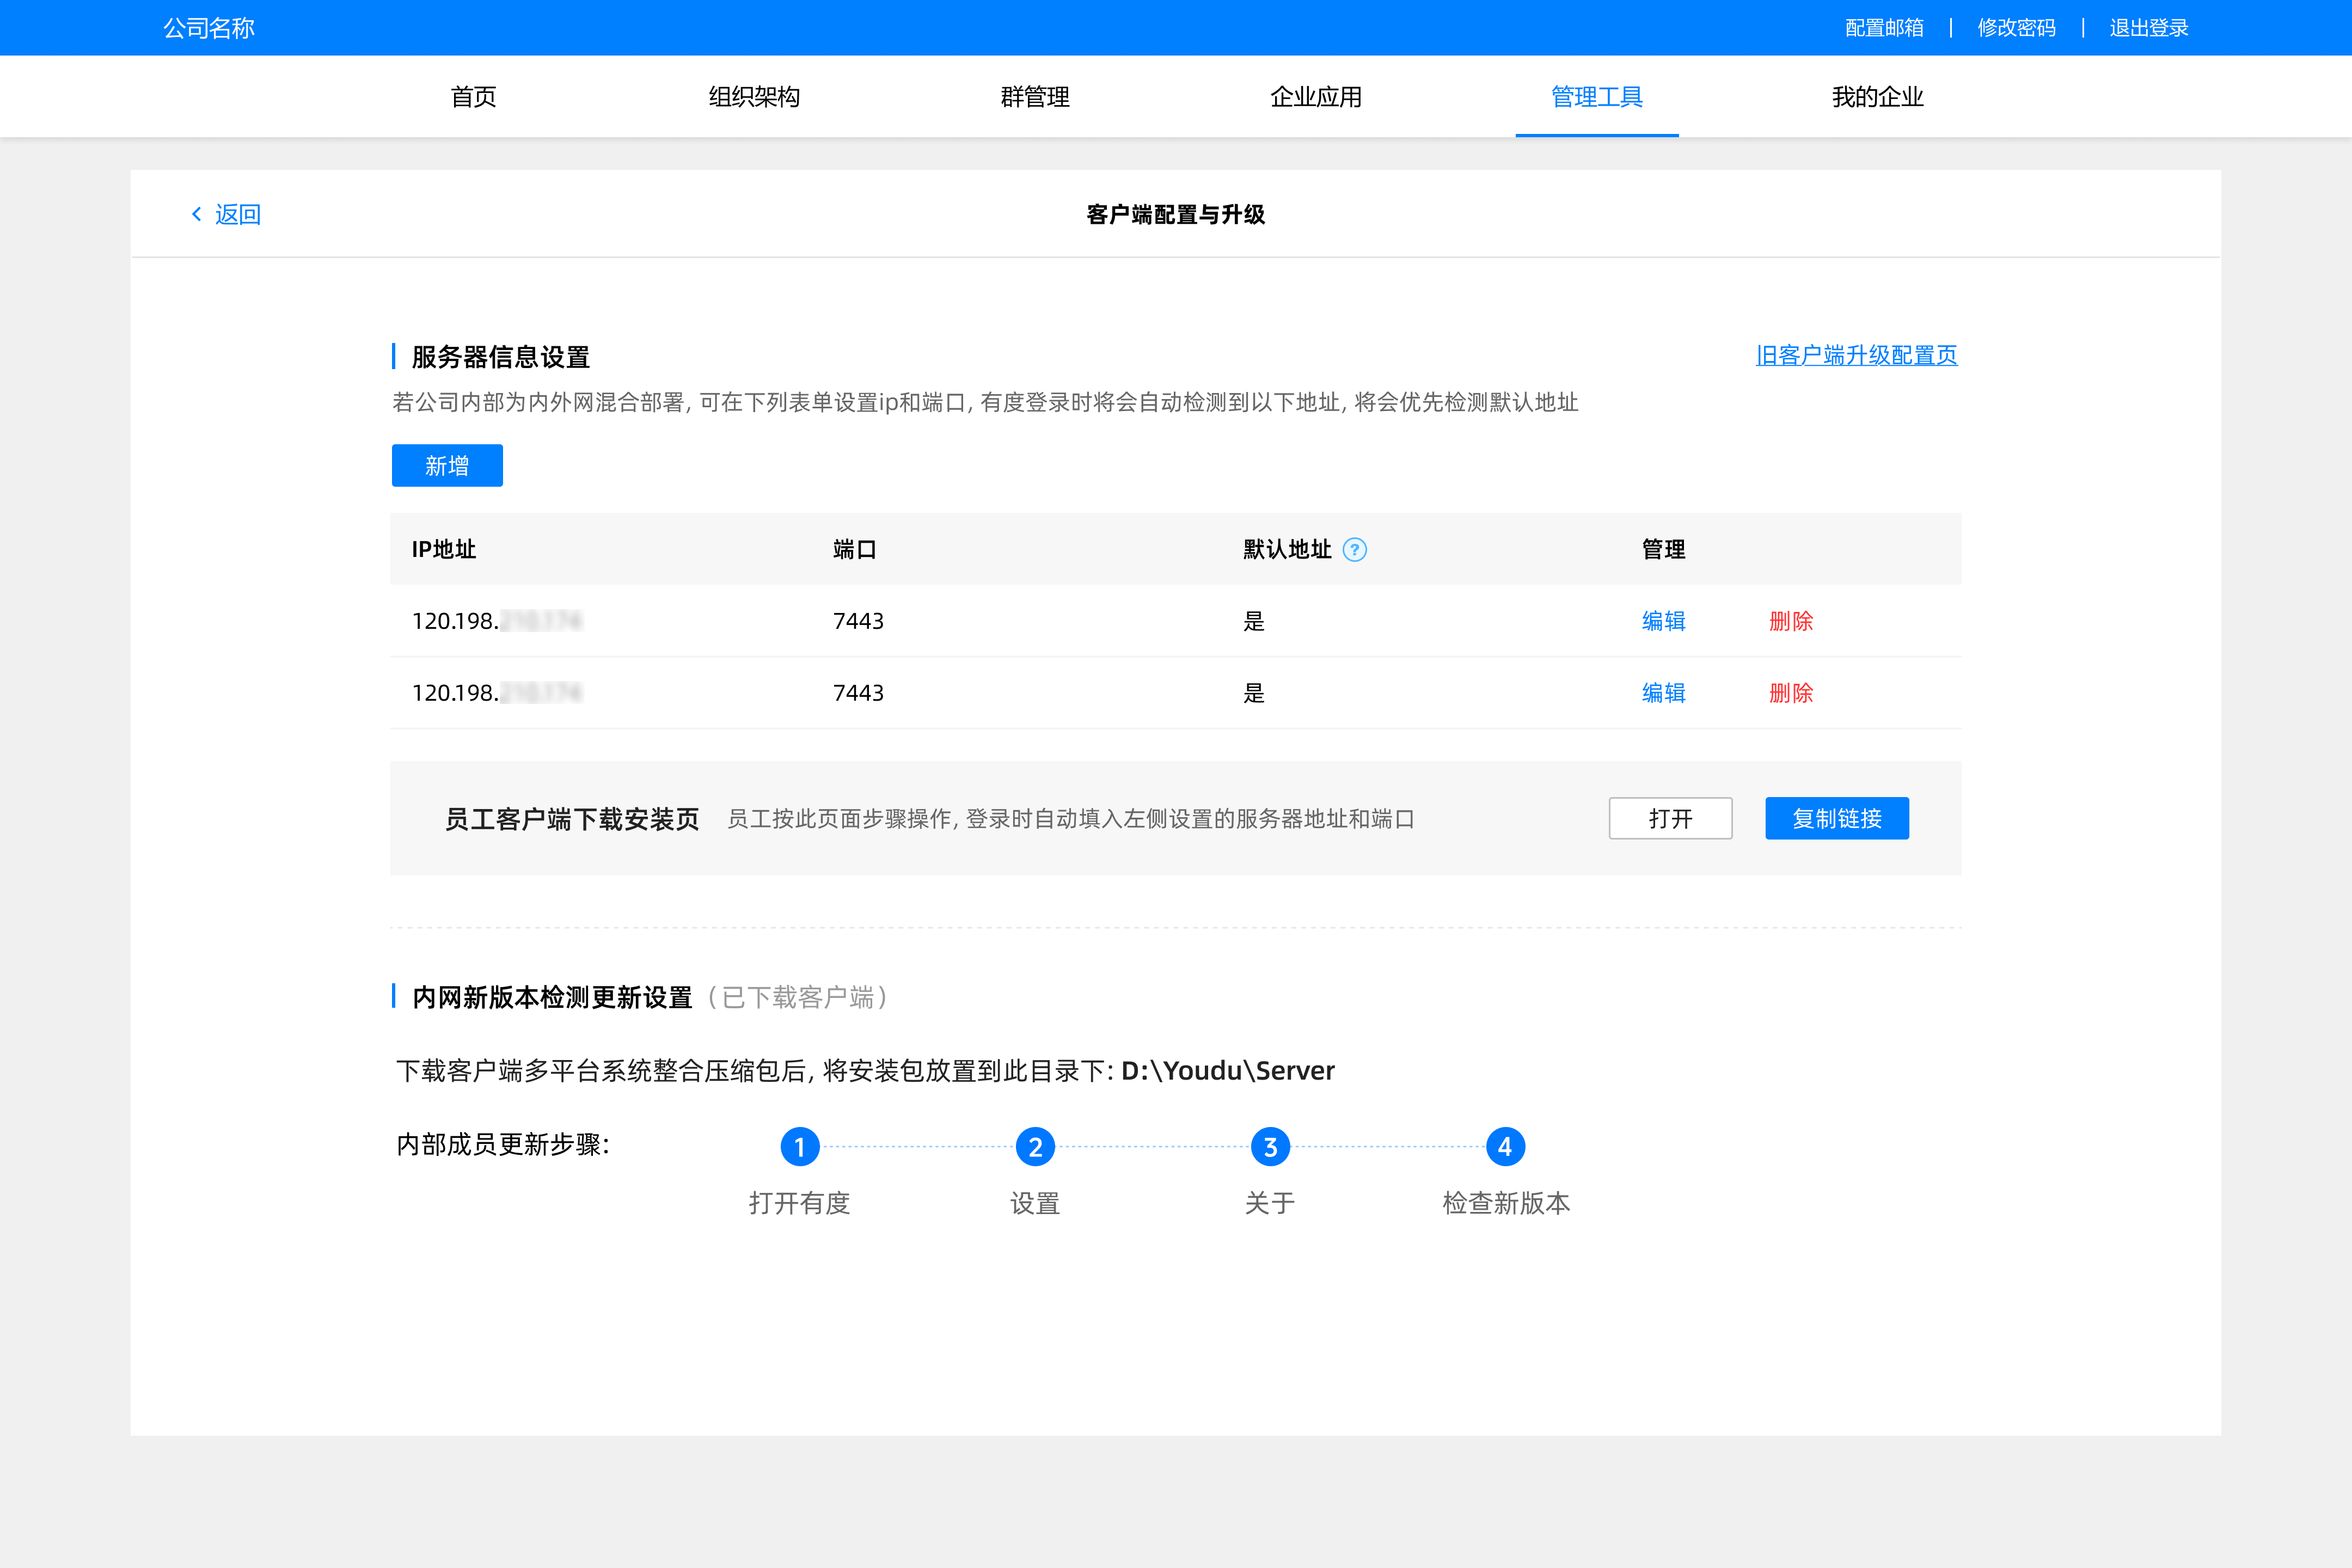The height and width of the screenshot is (1568, 2352).
Task: Click 修改密码 in header
Action: coord(2016,28)
